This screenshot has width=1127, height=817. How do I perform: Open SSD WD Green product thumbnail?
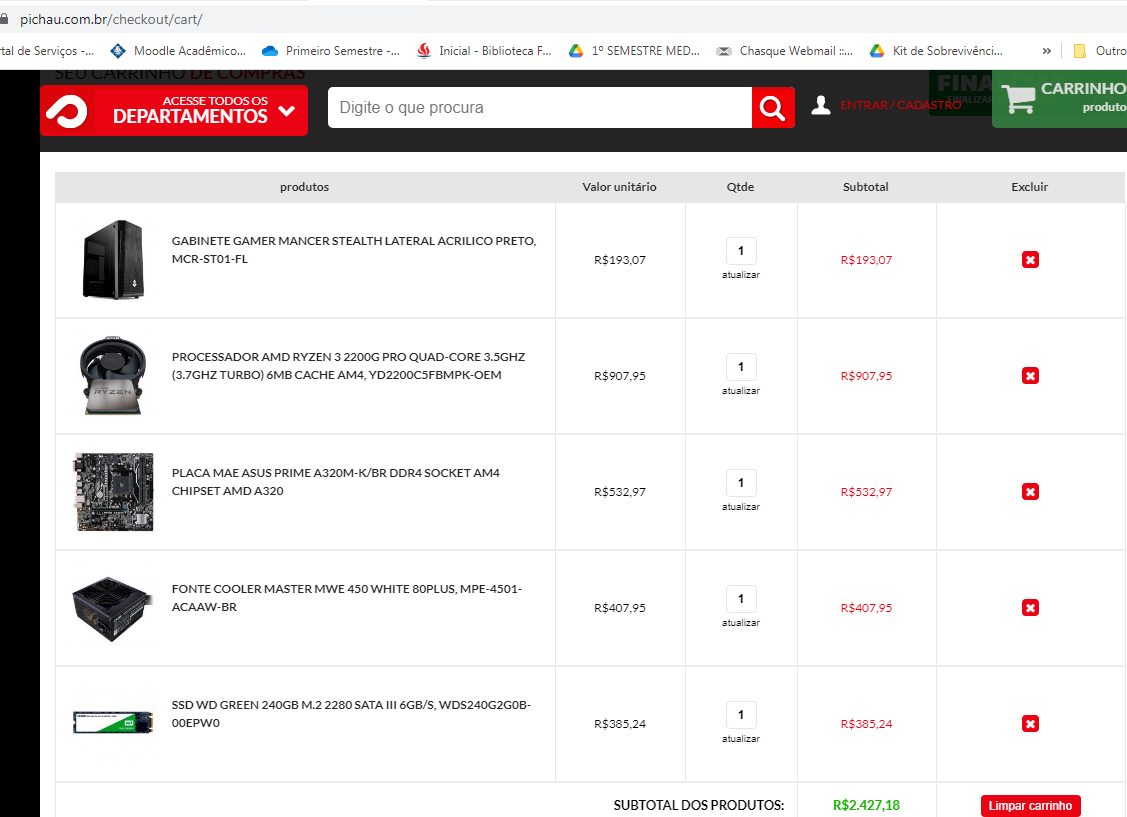click(x=114, y=722)
